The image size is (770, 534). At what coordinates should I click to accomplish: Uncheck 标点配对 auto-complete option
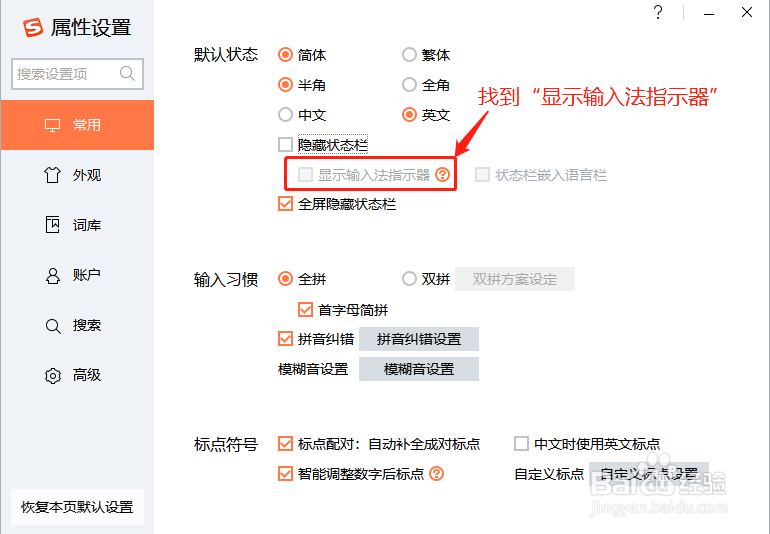[285, 444]
